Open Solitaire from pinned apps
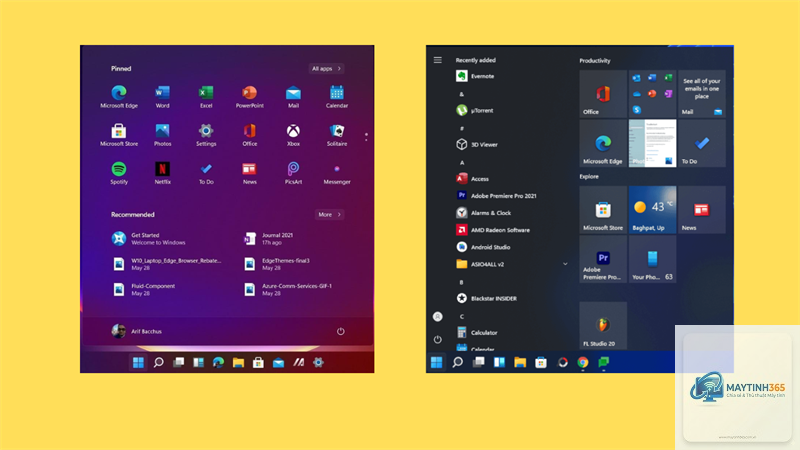The height and width of the screenshot is (450, 800). [x=337, y=135]
